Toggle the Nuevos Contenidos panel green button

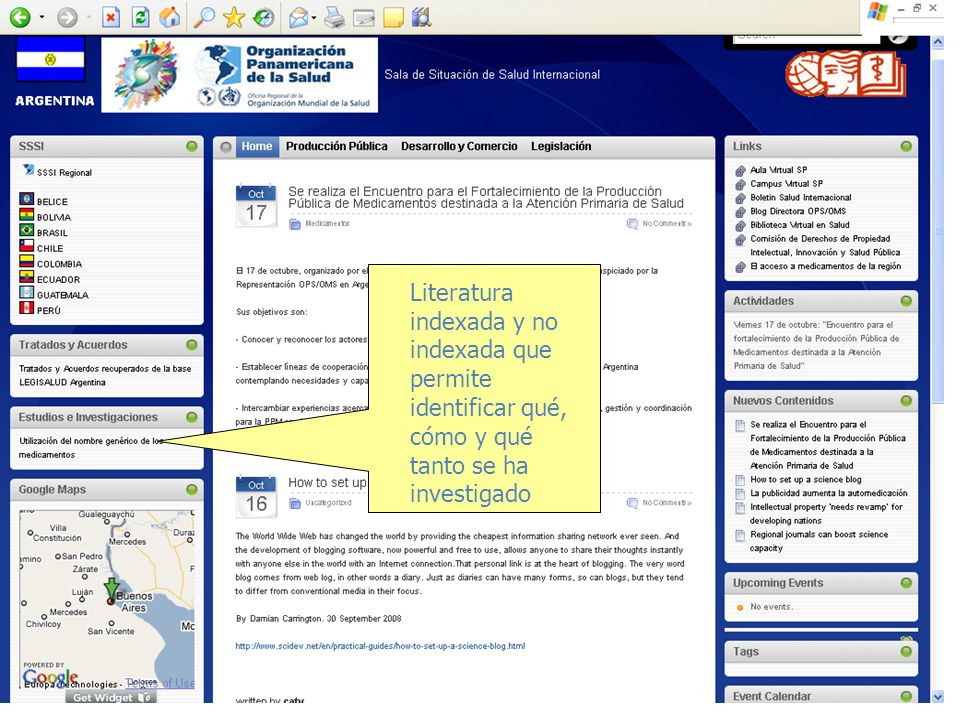[x=906, y=400]
